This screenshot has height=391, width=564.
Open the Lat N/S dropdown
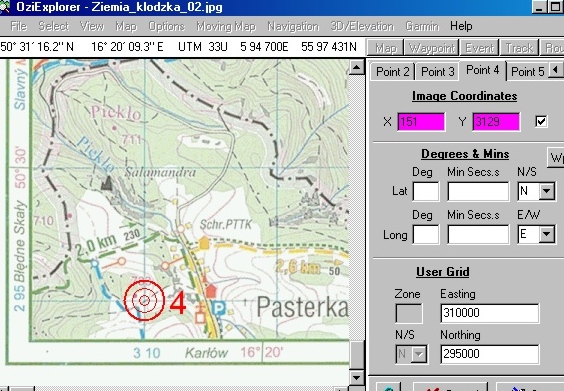click(x=546, y=191)
